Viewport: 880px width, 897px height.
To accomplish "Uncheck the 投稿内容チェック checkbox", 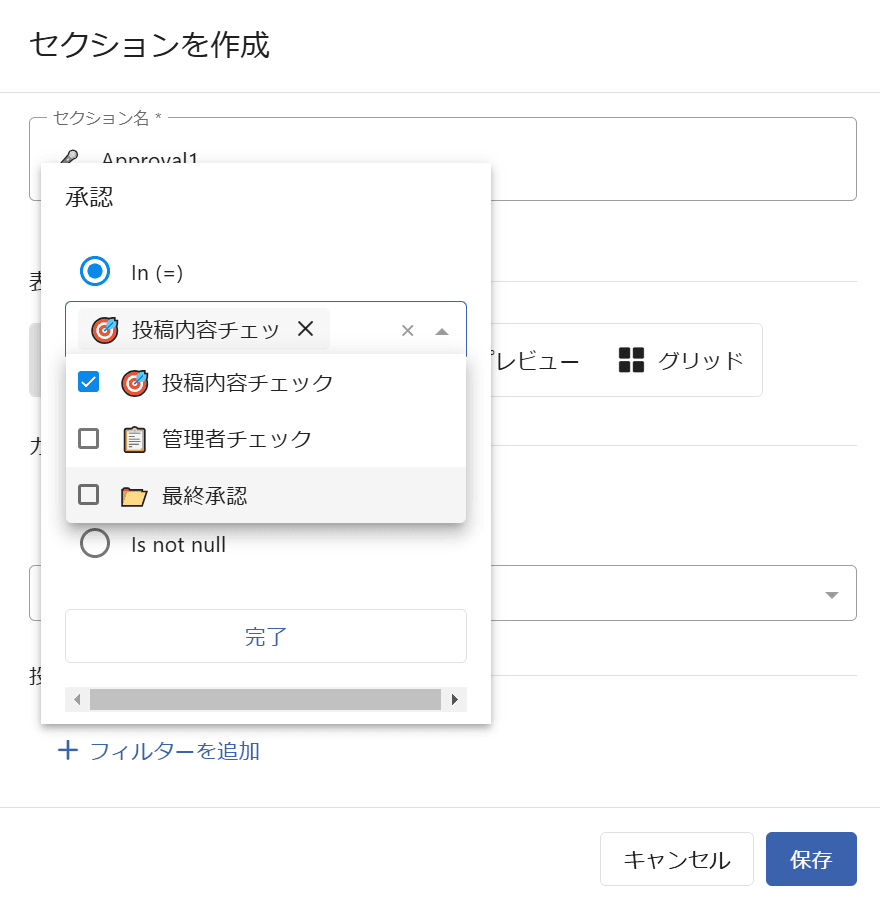I will [x=89, y=382].
